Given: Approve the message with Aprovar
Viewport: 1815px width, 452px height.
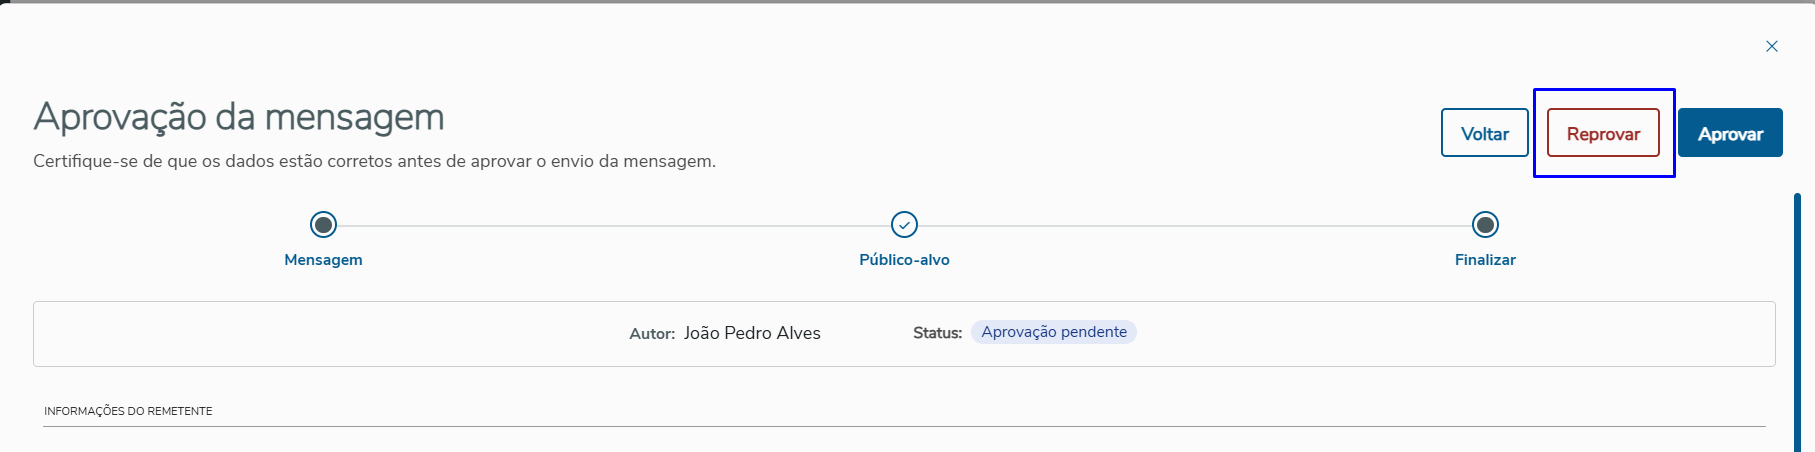Looking at the screenshot, I should pos(1730,133).
